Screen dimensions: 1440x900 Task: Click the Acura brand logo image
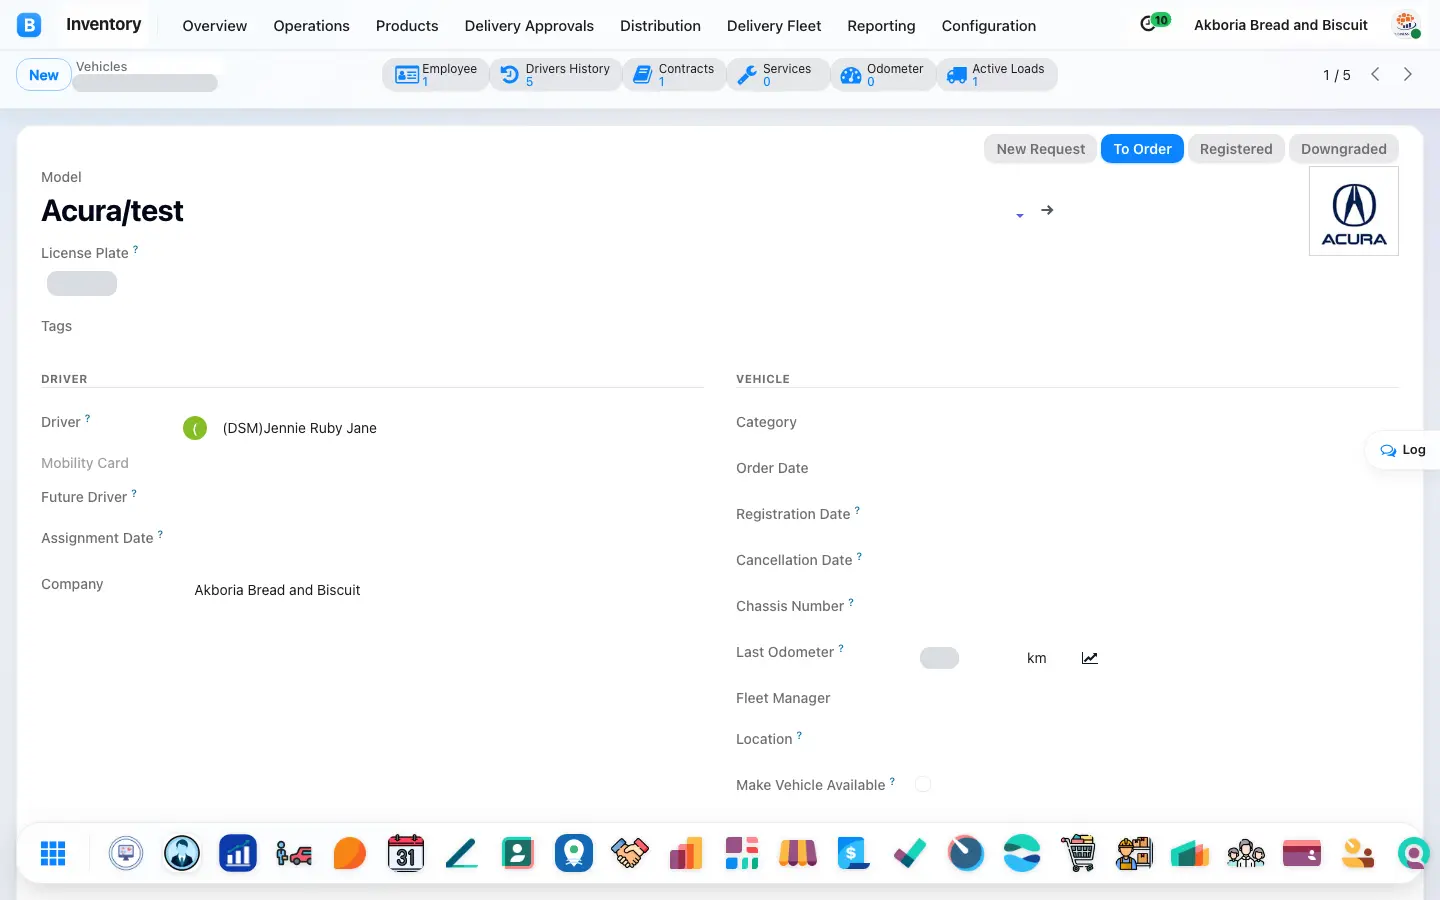tap(1354, 211)
